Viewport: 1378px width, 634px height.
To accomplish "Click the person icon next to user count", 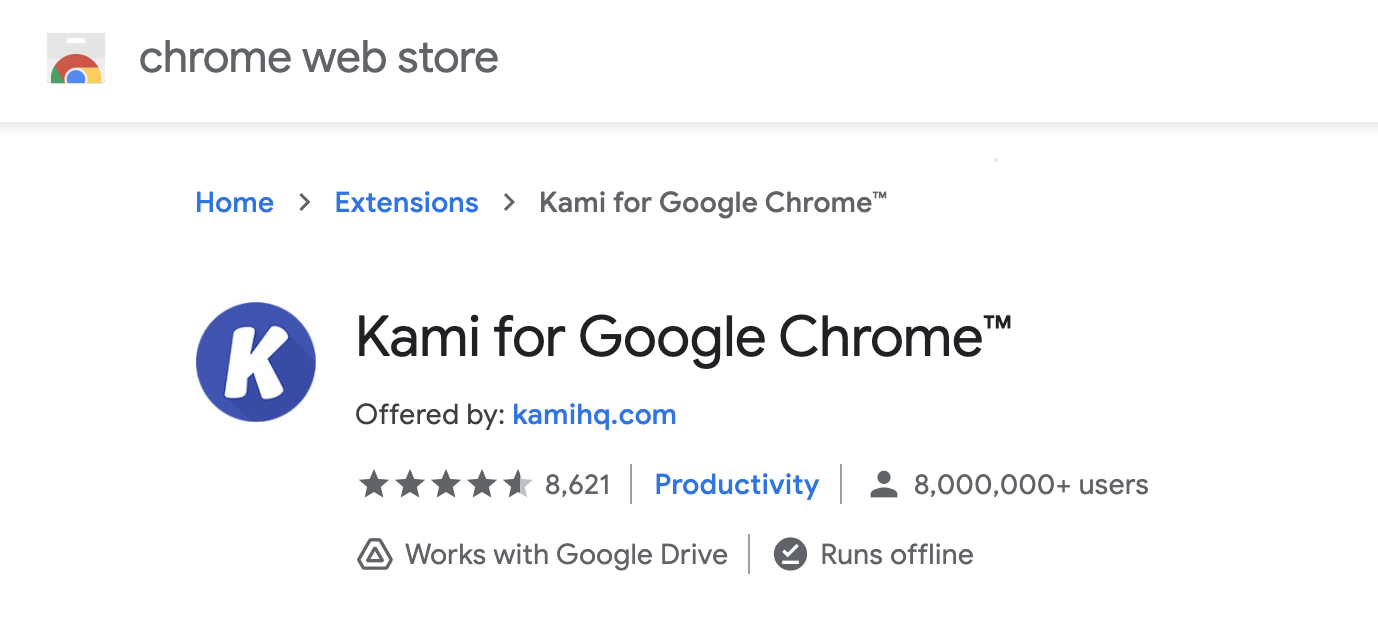I will pos(884,483).
